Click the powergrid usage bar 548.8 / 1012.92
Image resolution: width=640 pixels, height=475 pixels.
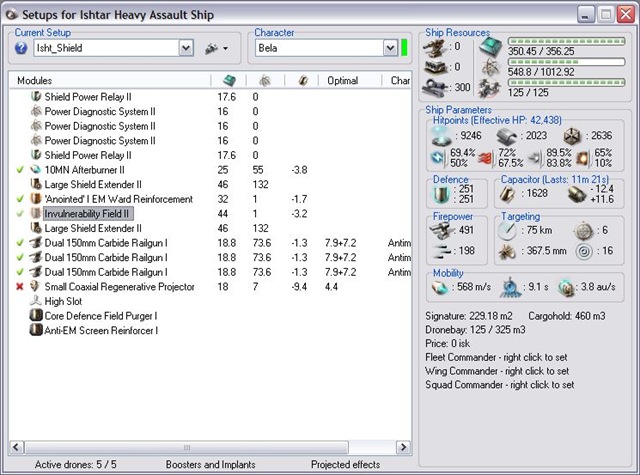point(567,62)
